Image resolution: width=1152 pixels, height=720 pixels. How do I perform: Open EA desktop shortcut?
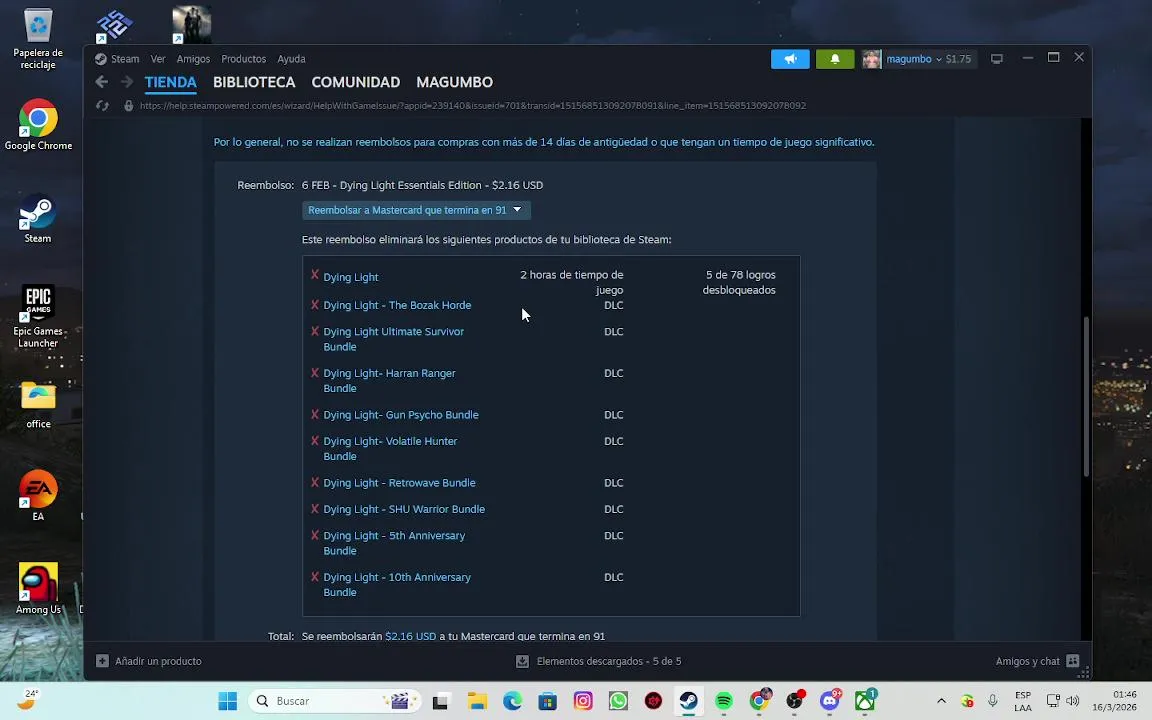pyautogui.click(x=38, y=495)
